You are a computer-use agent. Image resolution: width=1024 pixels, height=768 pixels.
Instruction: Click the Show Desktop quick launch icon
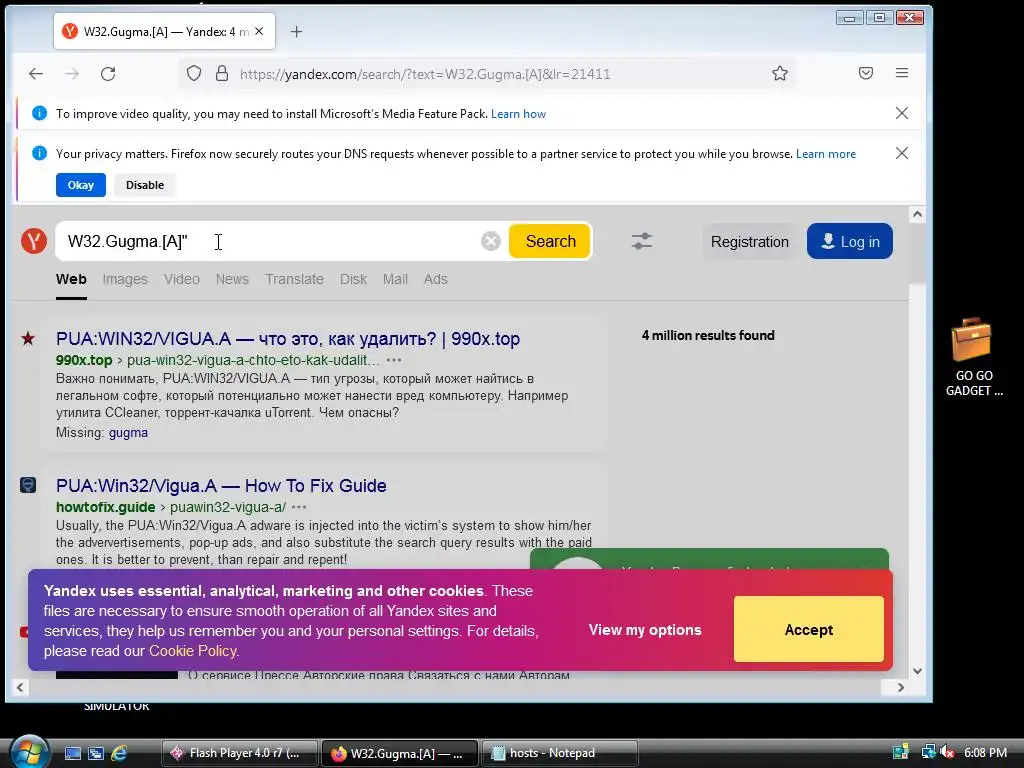(x=72, y=753)
